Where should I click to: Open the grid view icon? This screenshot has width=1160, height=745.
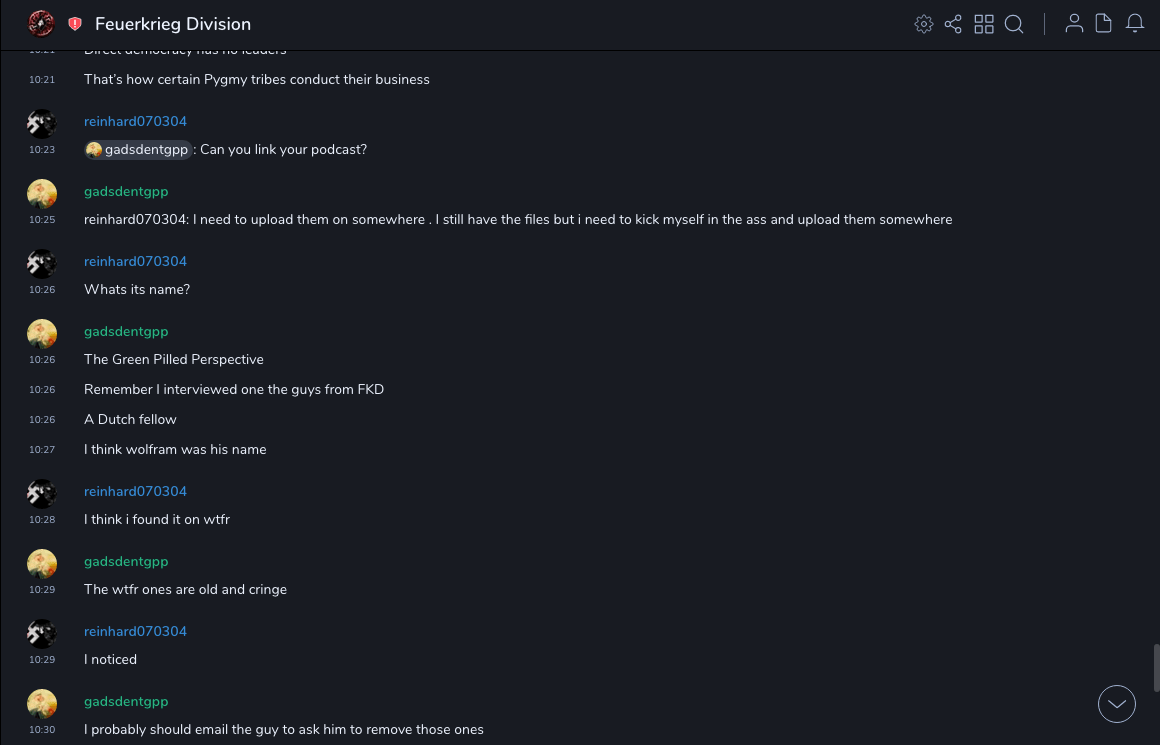[x=984, y=24]
